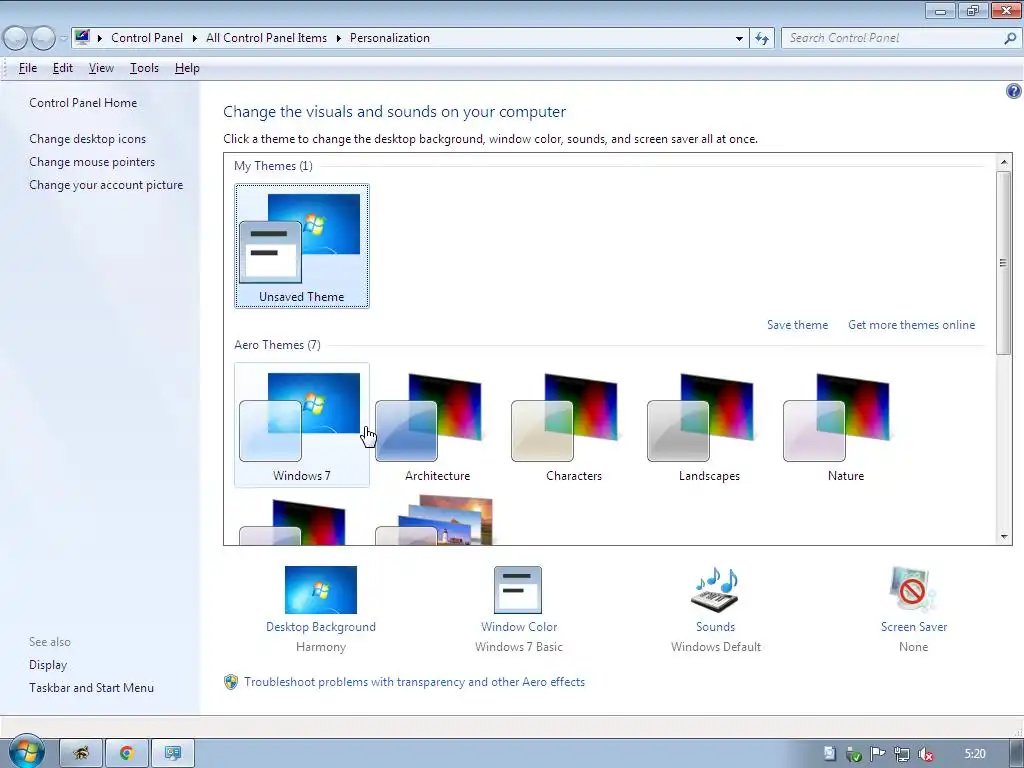Viewport: 1024px width, 768px height.
Task: Open the Help menu
Action: (187, 68)
